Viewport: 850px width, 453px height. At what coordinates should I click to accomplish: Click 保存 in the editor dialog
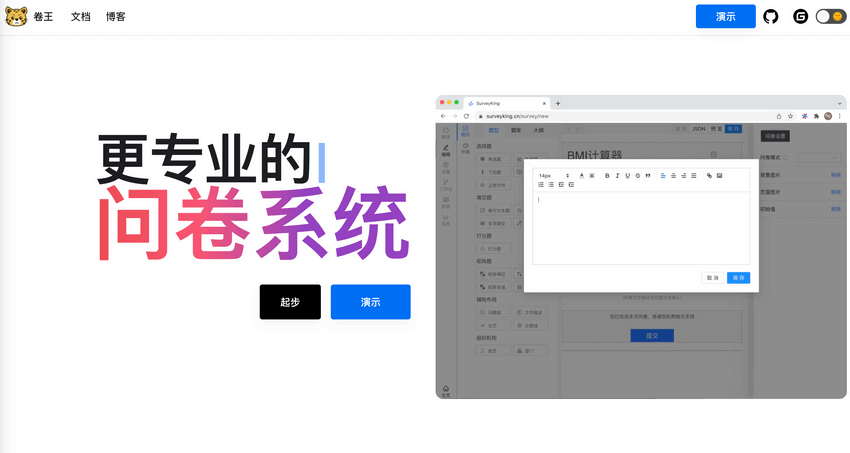(738, 277)
